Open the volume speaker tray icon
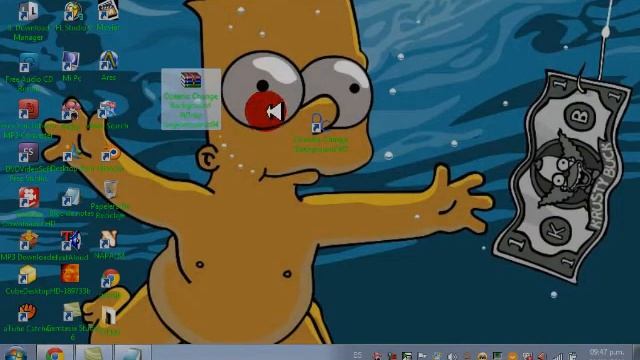 point(451,356)
